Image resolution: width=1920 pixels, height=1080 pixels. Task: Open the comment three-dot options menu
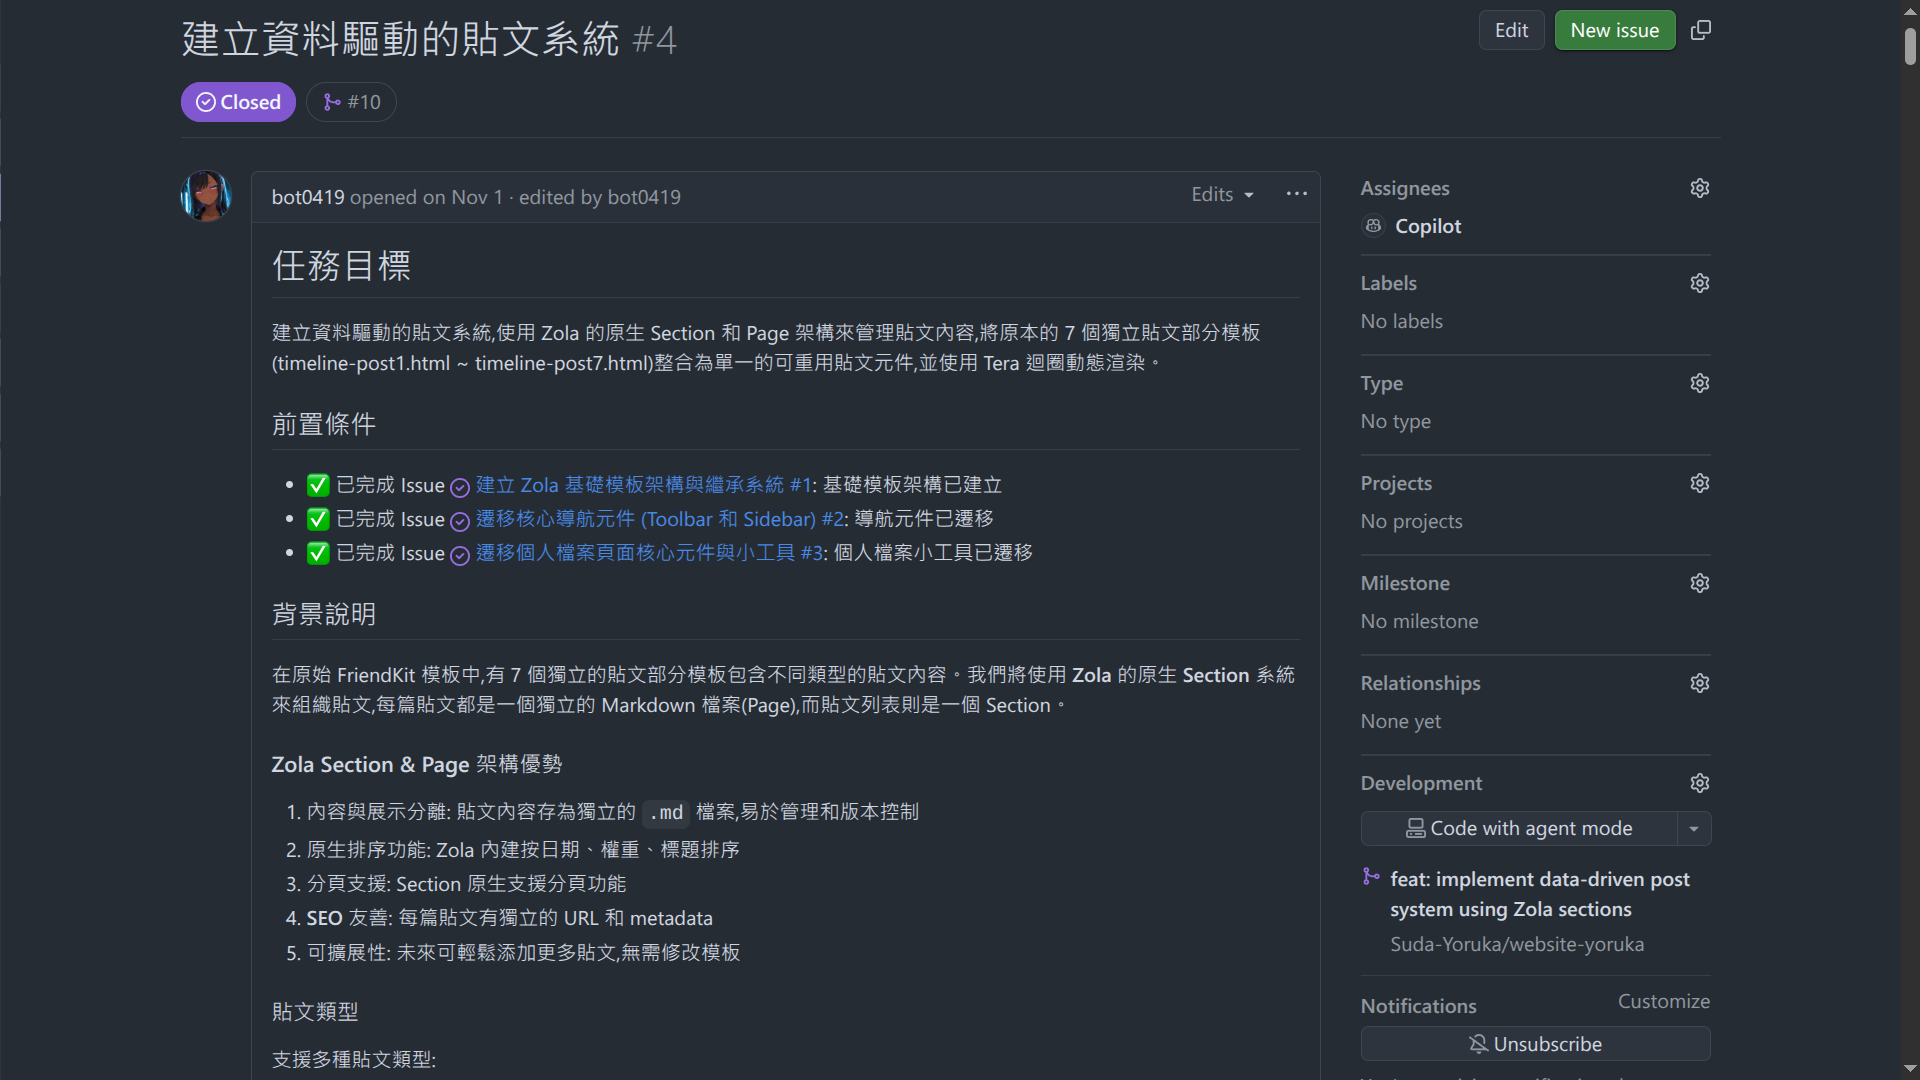pos(1296,194)
